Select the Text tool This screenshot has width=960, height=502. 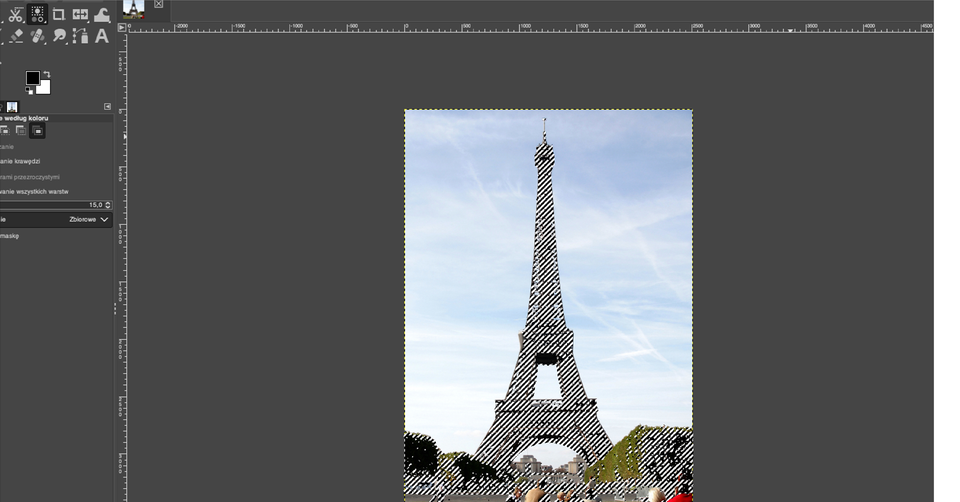click(x=101, y=37)
